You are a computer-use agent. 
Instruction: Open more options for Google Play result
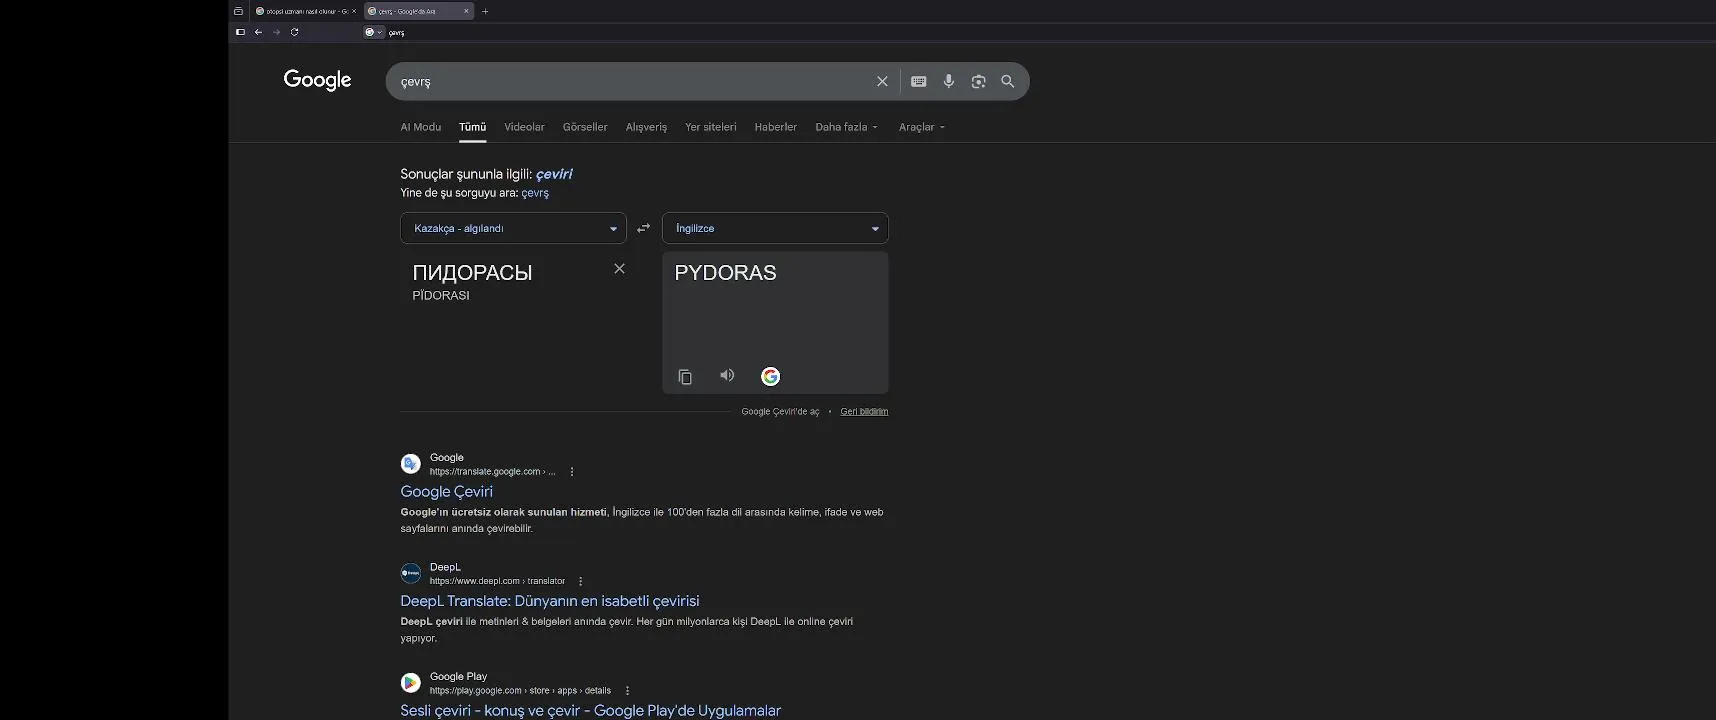pos(627,691)
